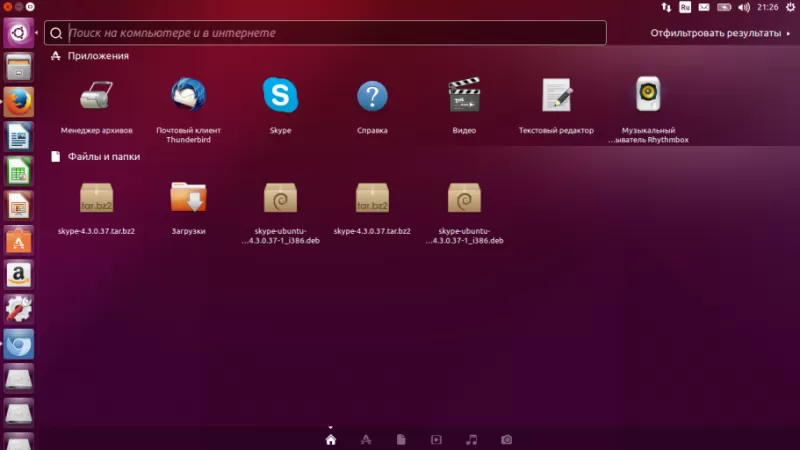The height and width of the screenshot is (450, 800).
Task: Open the system session gear menu
Action: (790, 7)
